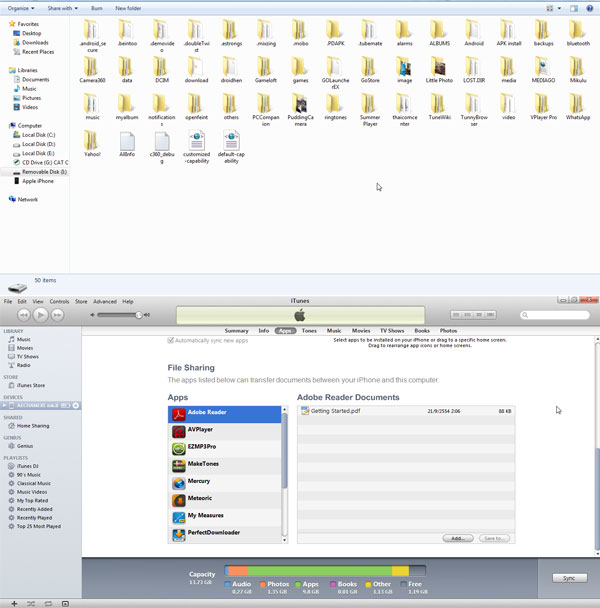Toggle Explorer preview pane icon
Screen dimensions: 600x608
(574, 8)
